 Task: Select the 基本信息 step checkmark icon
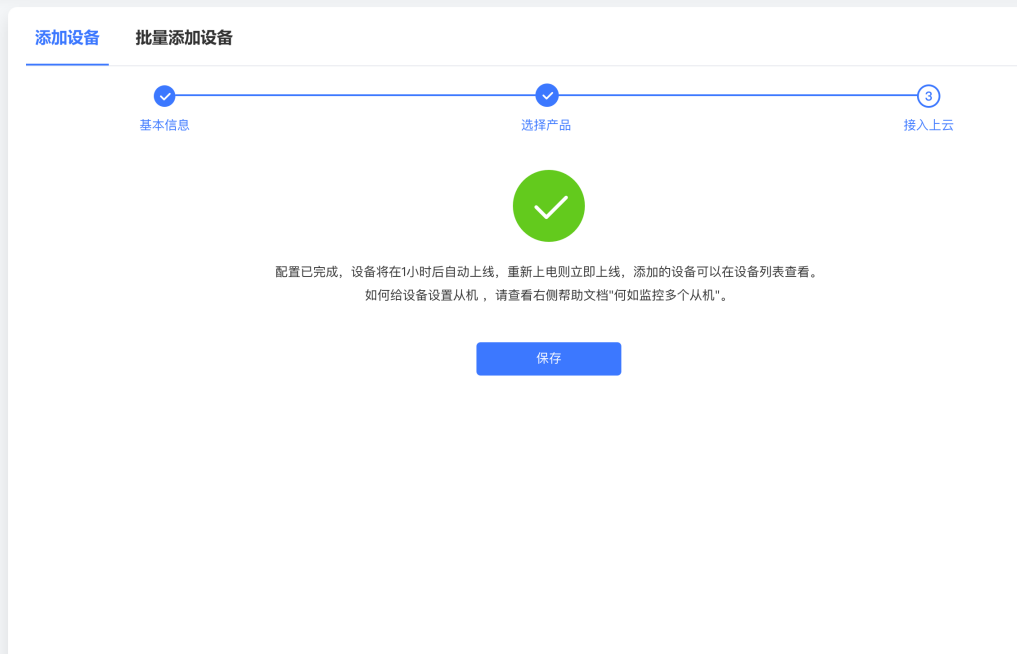165,96
